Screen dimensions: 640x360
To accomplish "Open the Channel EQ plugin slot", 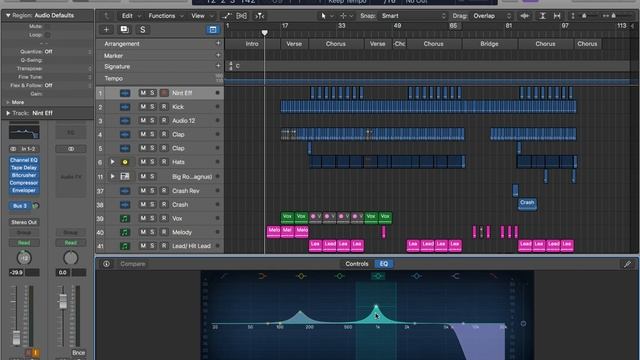I will [24, 160].
